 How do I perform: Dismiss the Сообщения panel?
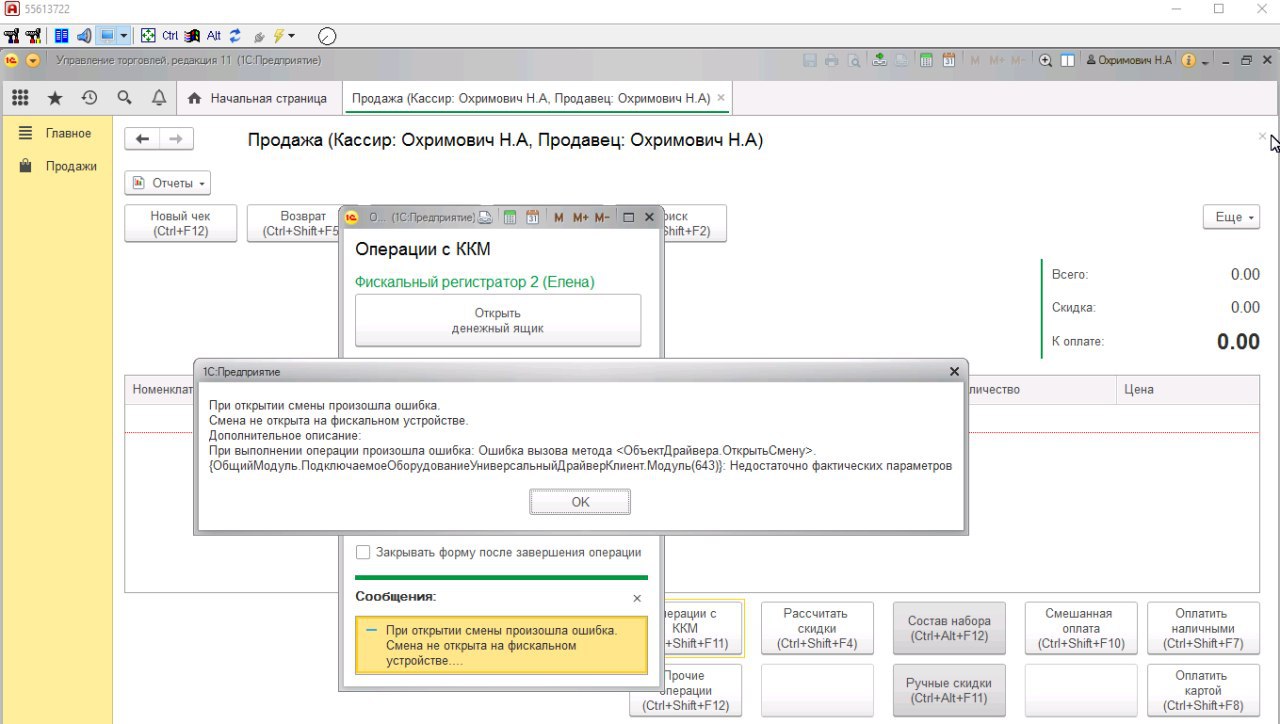click(x=637, y=598)
